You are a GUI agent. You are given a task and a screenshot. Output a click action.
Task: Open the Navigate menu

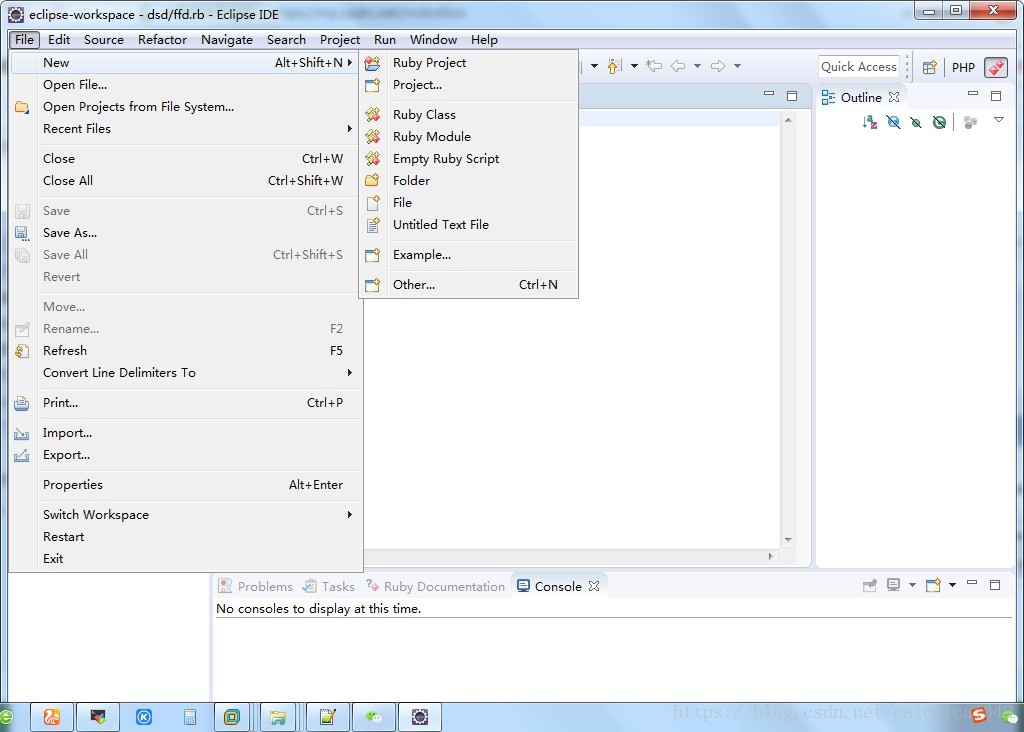[227, 40]
